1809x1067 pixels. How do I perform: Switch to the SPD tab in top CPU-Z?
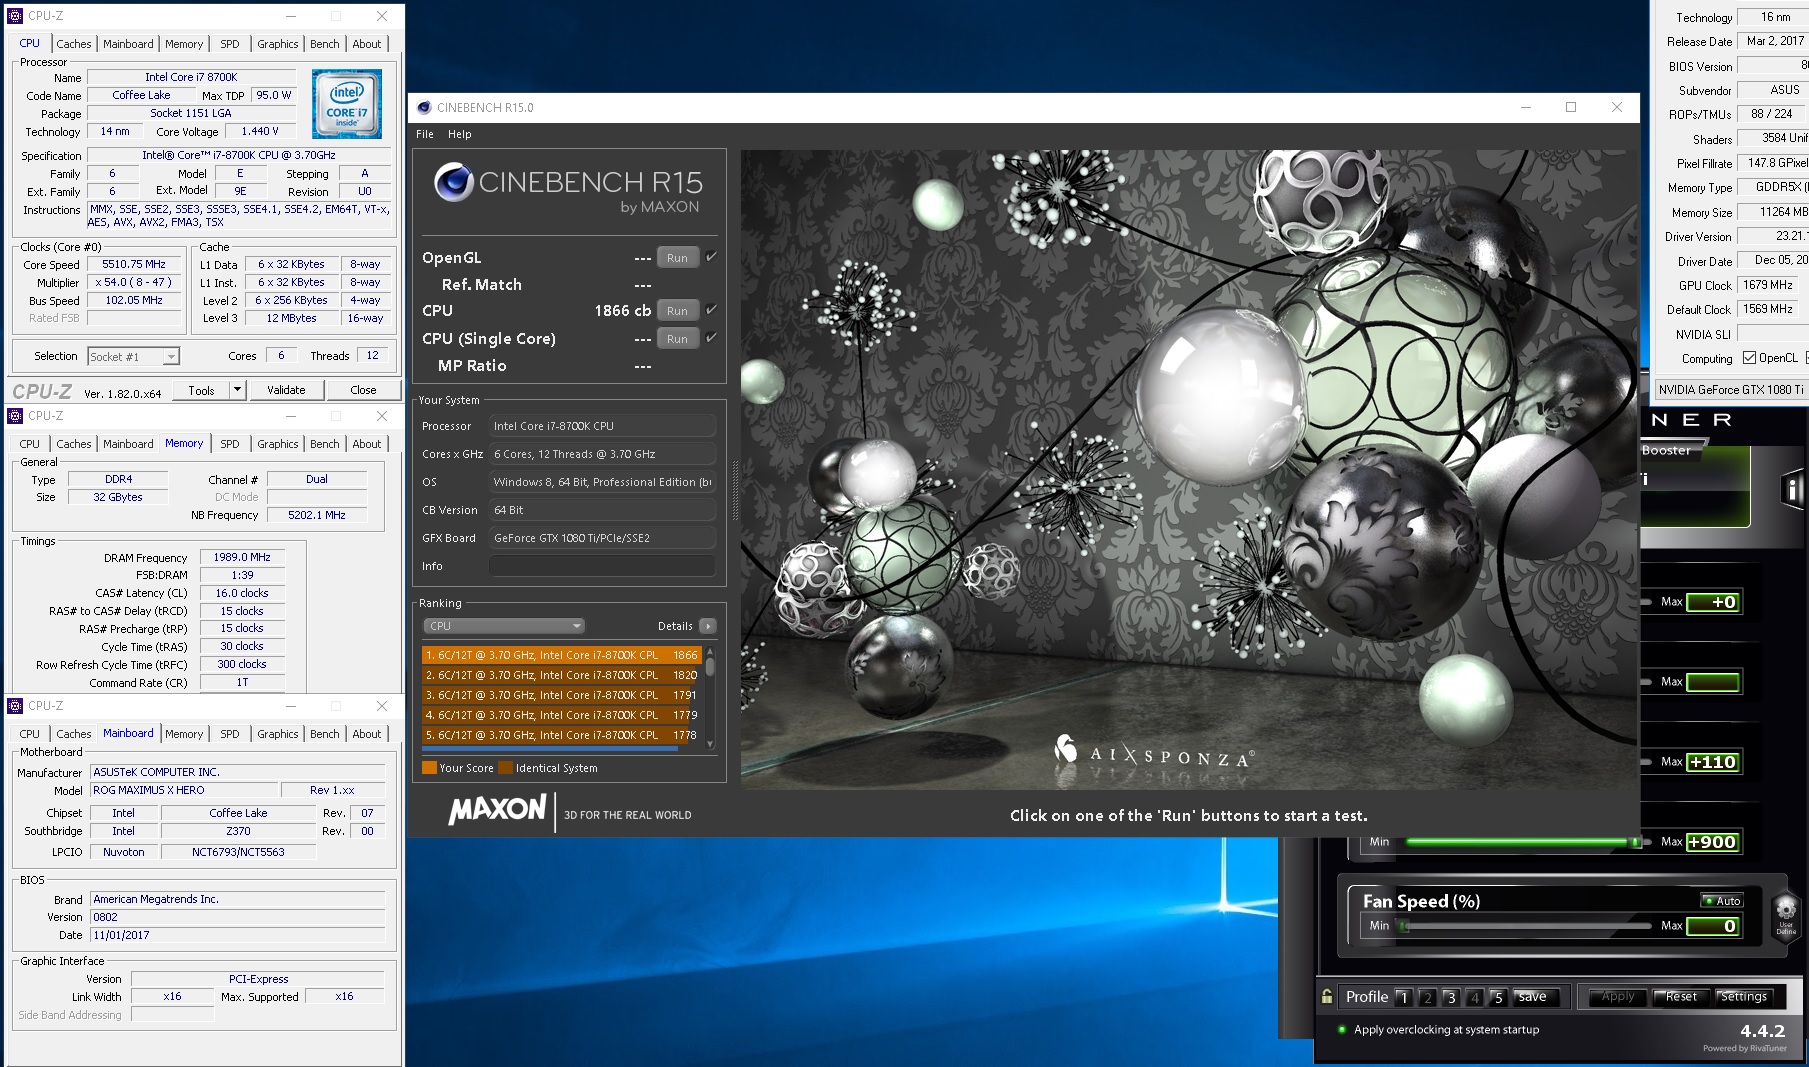click(x=230, y=44)
